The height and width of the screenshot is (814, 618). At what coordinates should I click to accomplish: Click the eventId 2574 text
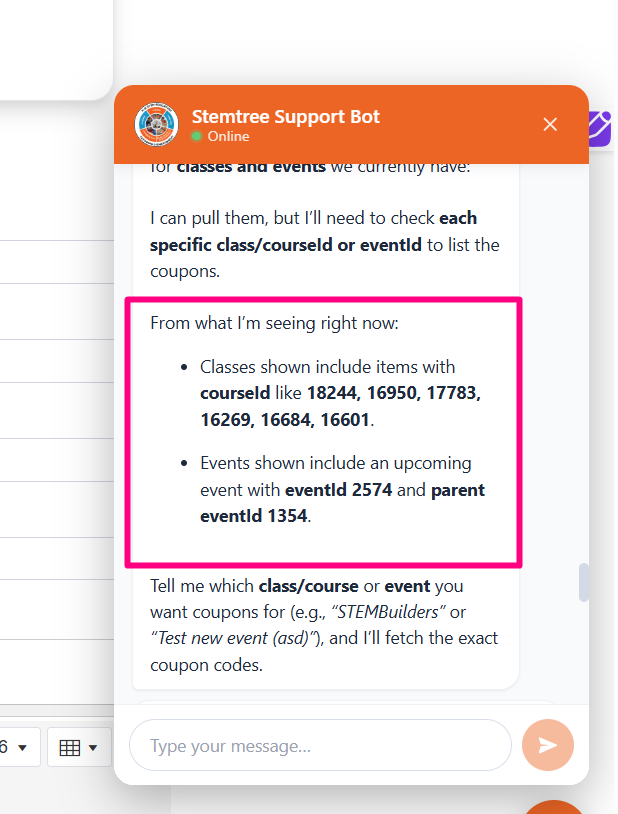click(339, 490)
